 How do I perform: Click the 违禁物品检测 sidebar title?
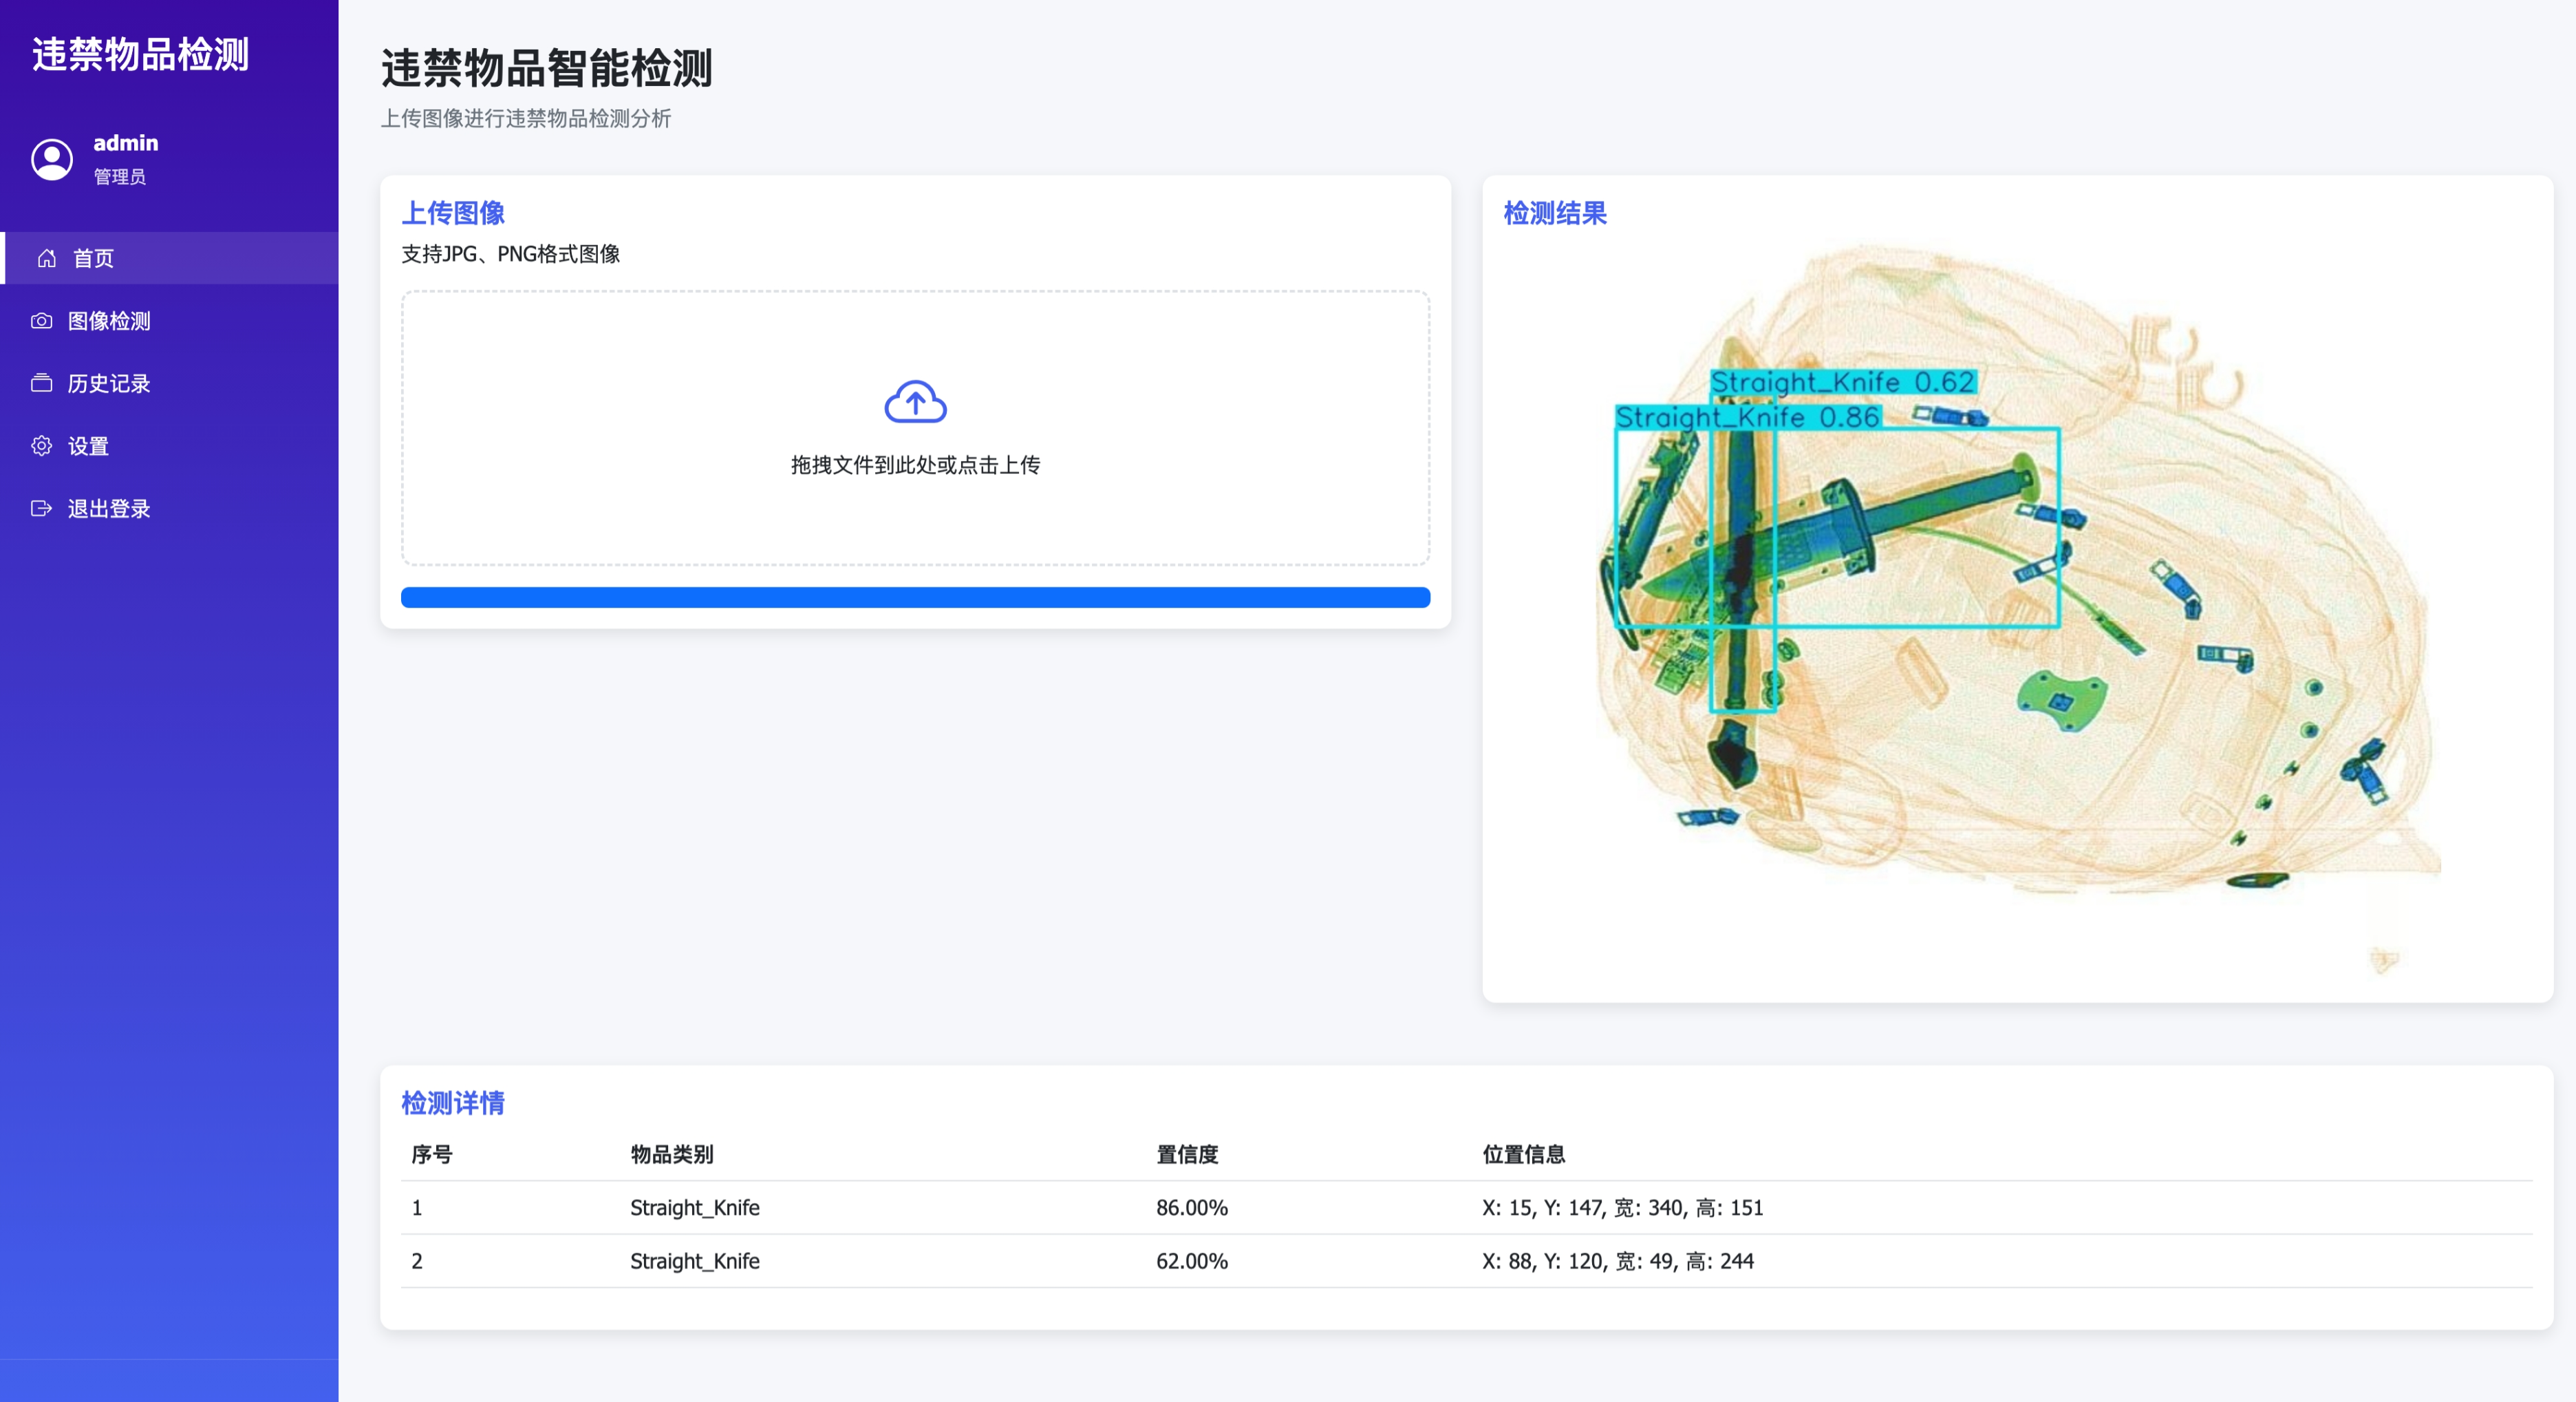point(140,54)
